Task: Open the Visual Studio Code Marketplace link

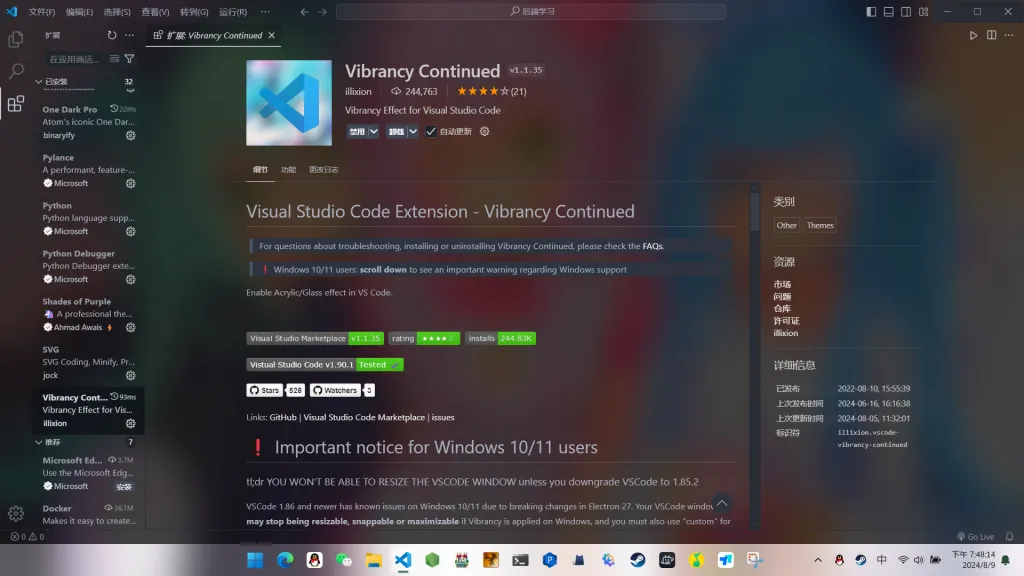Action: pyautogui.click(x=364, y=417)
